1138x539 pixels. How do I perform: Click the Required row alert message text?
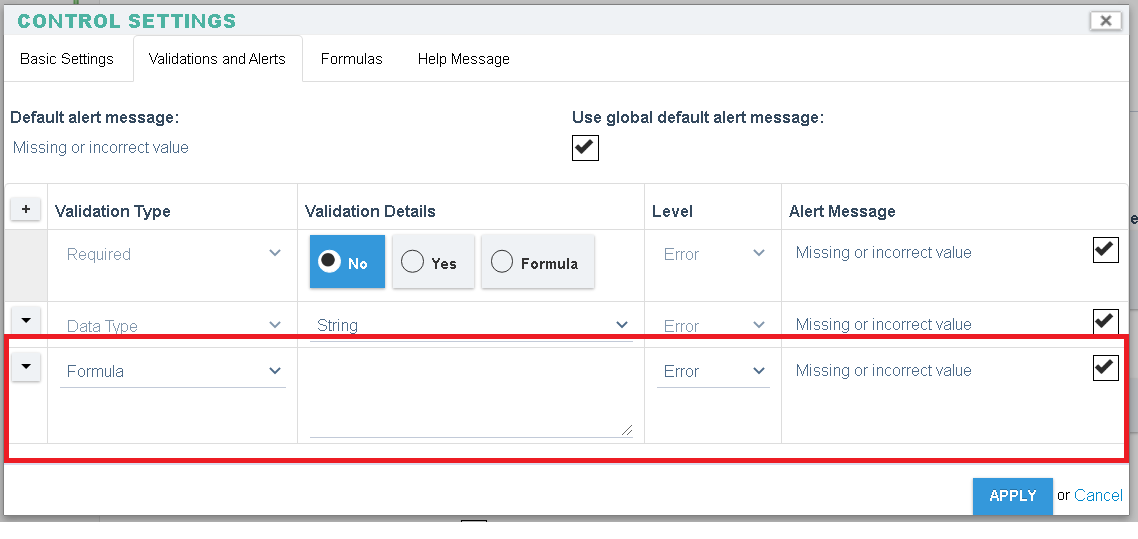(x=883, y=252)
